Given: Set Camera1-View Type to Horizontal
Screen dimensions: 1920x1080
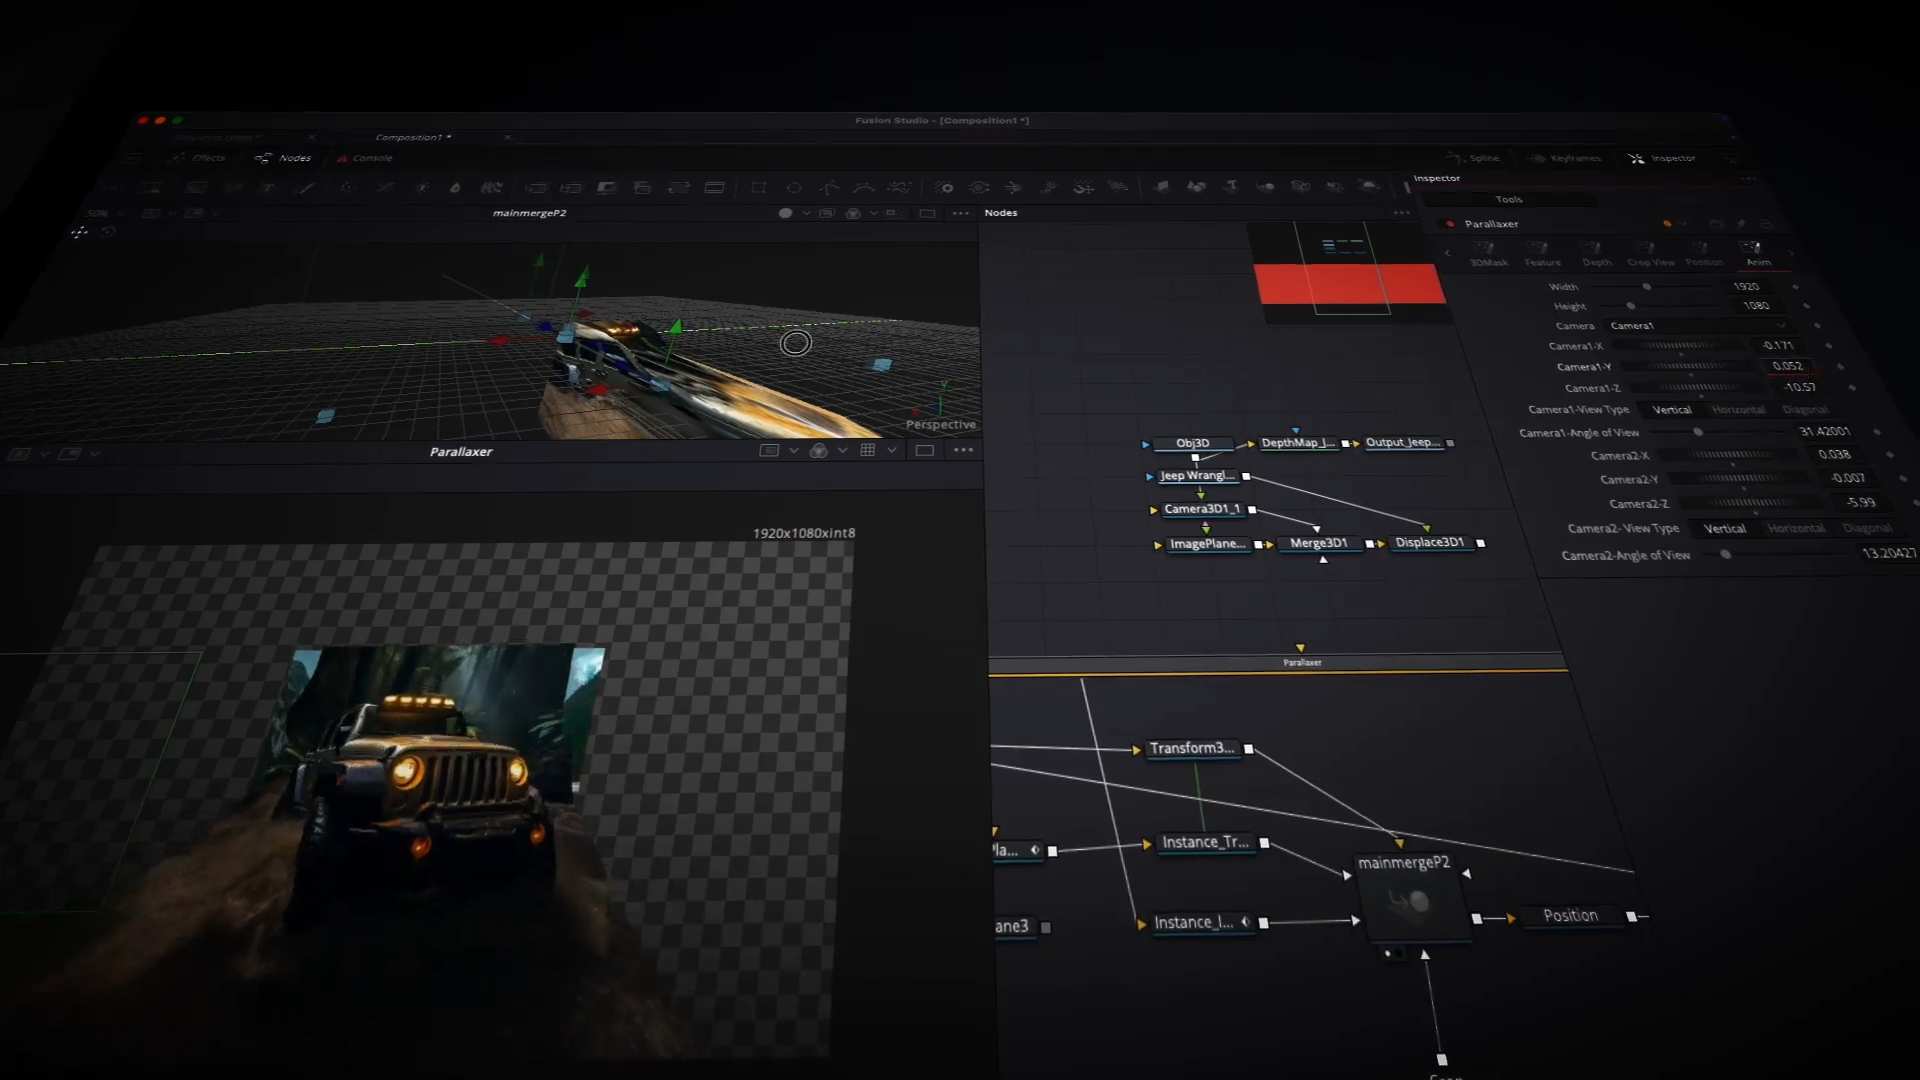Looking at the screenshot, I should click(x=1738, y=410).
